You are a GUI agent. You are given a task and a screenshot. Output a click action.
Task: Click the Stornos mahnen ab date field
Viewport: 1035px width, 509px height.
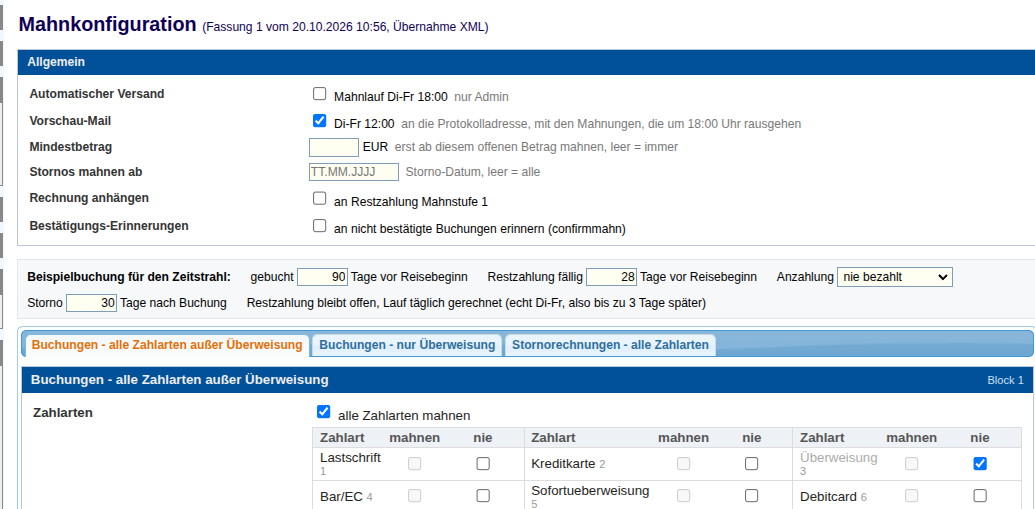tap(354, 172)
